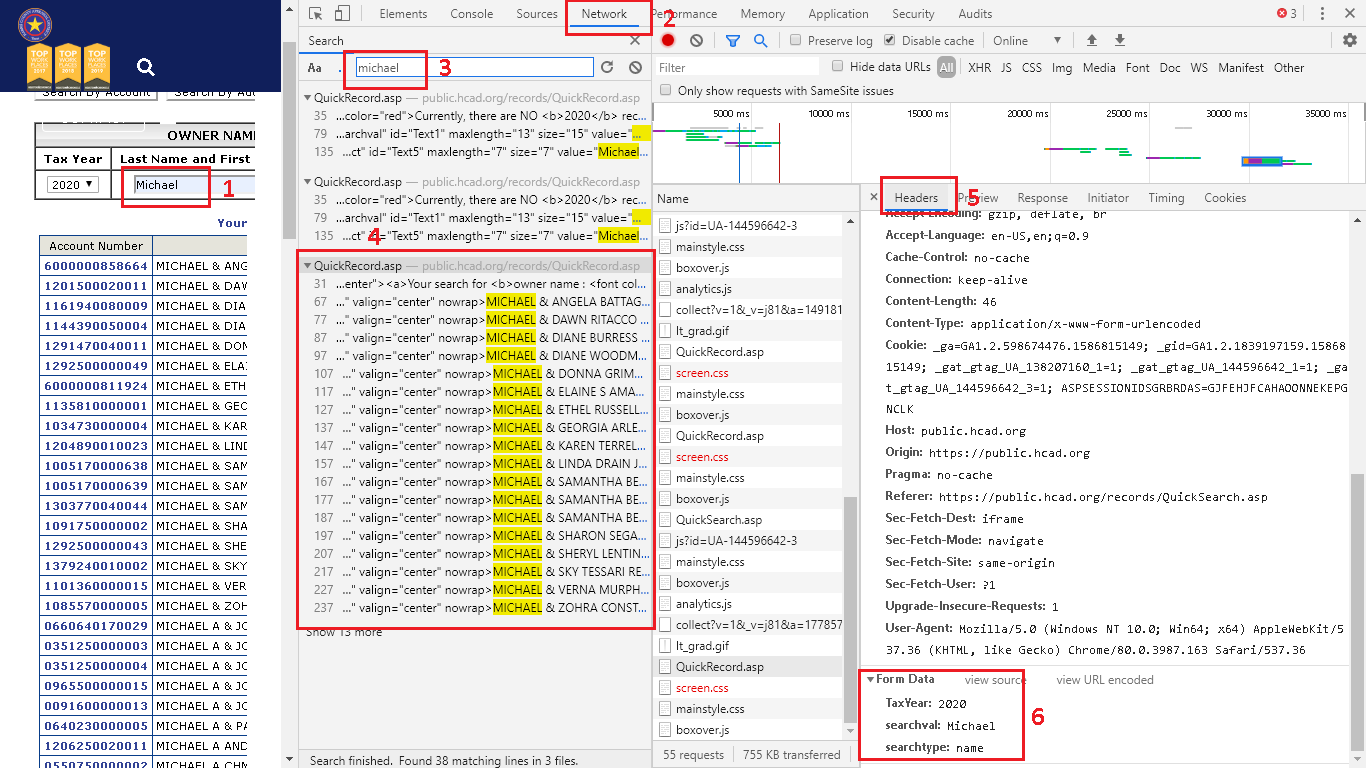The height and width of the screenshot is (768, 1366).
Task: Open account number 6000000858664 link
Action: pyautogui.click(x=95, y=266)
